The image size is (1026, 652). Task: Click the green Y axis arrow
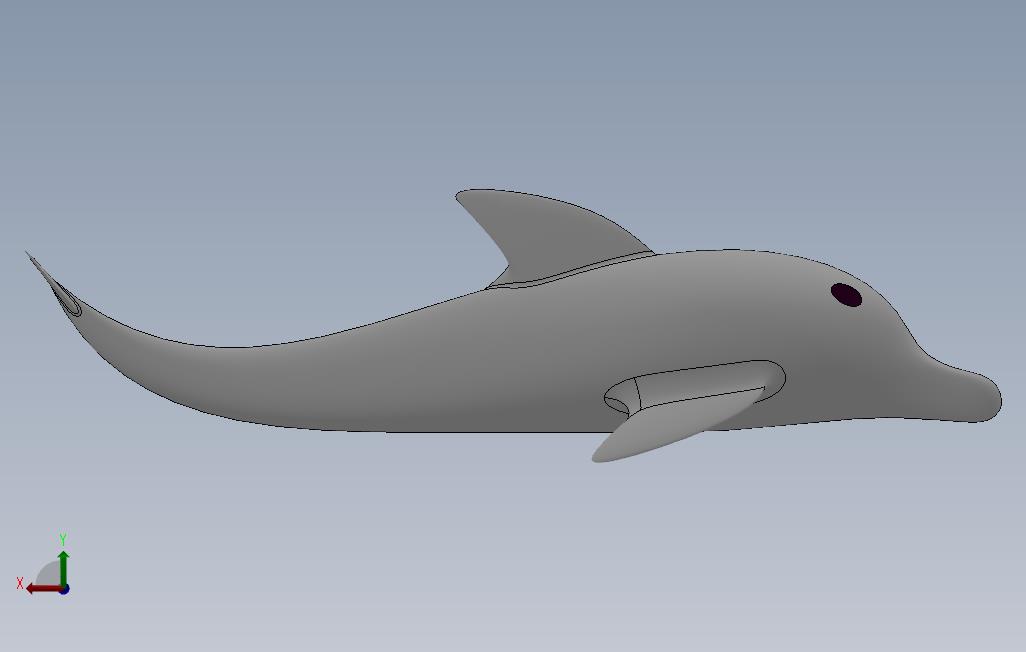coord(63,568)
